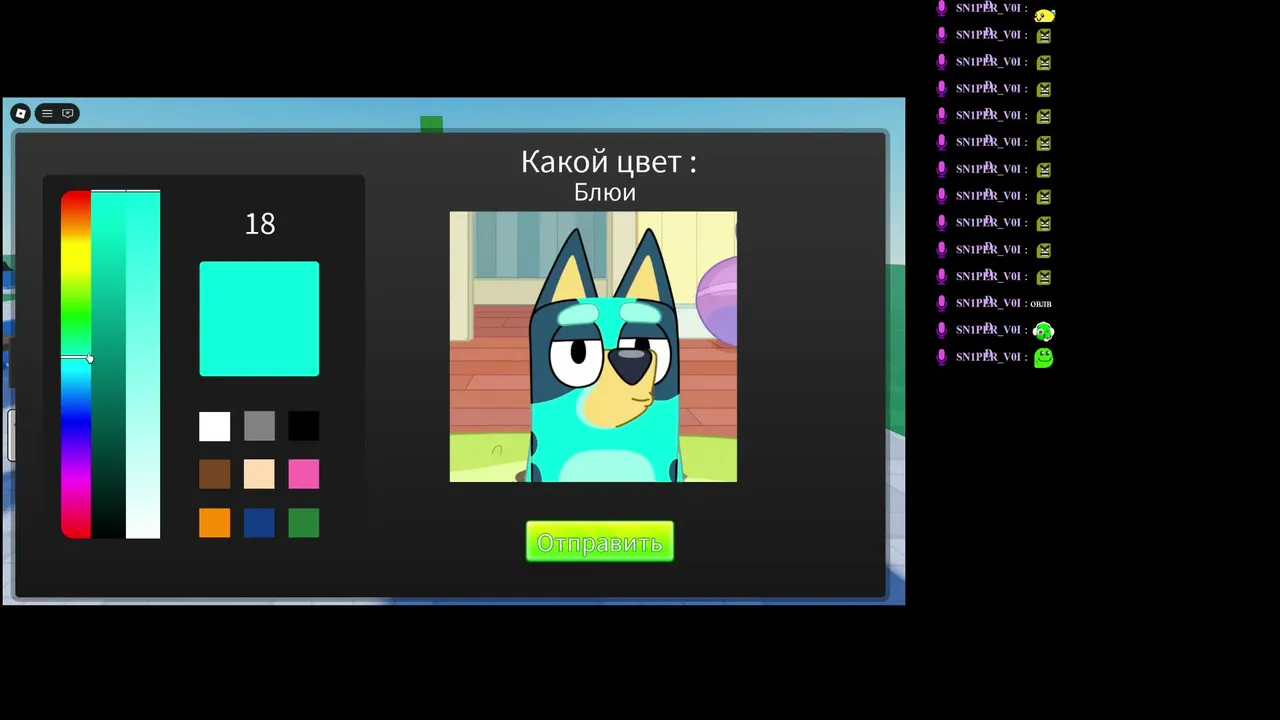The width and height of the screenshot is (1280, 720).
Task: Click the microphone icon beside message "овлв"
Action: pyautogui.click(x=941, y=303)
